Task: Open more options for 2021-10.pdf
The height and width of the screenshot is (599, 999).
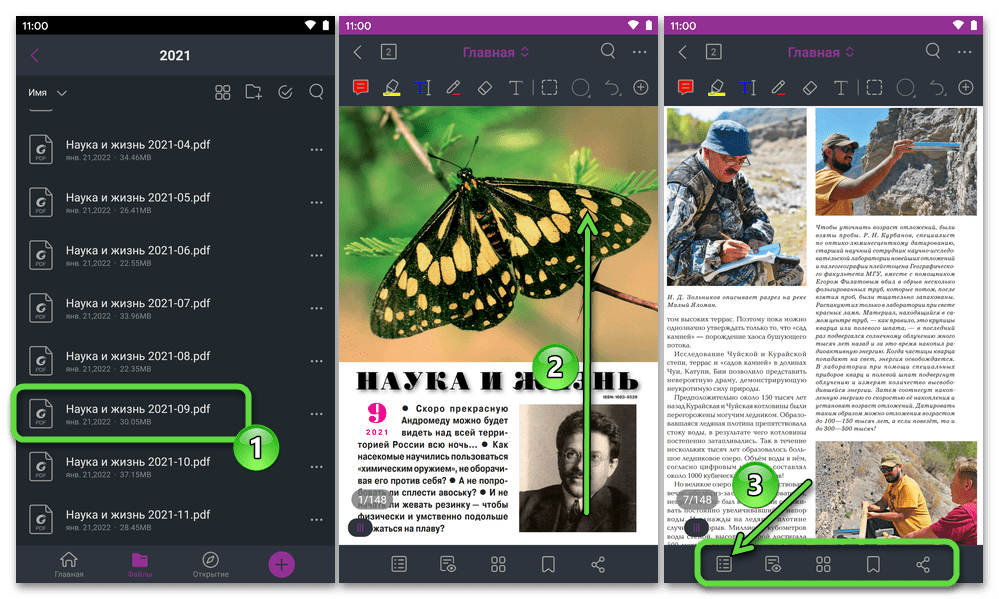Action: tap(316, 467)
